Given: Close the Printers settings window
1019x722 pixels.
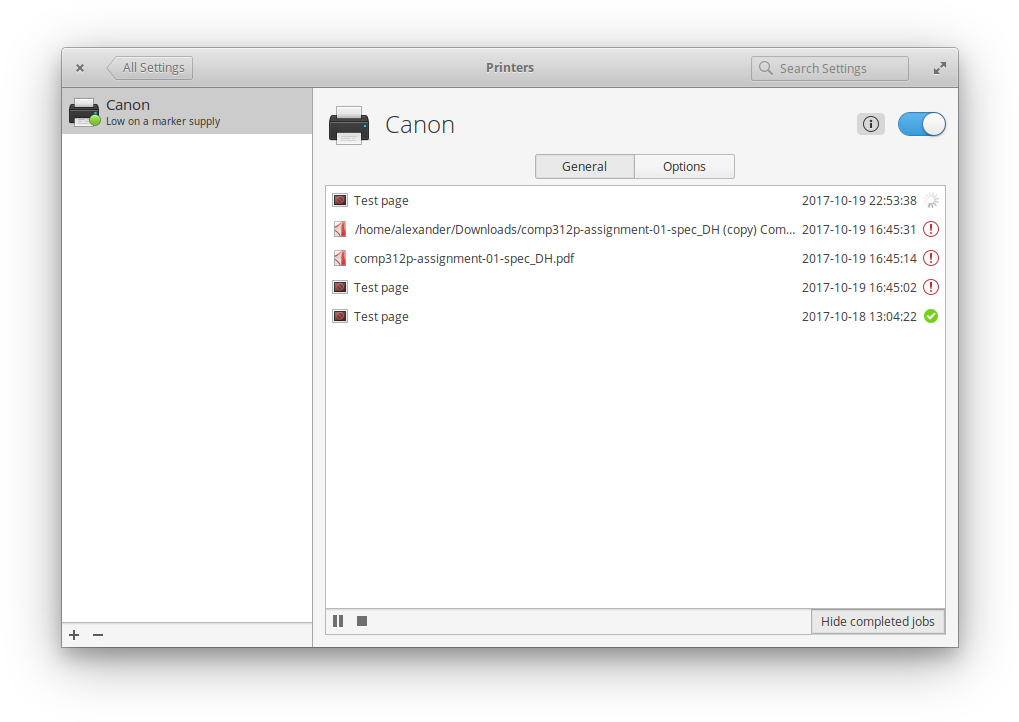Looking at the screenshot, I should coord(79,68).
